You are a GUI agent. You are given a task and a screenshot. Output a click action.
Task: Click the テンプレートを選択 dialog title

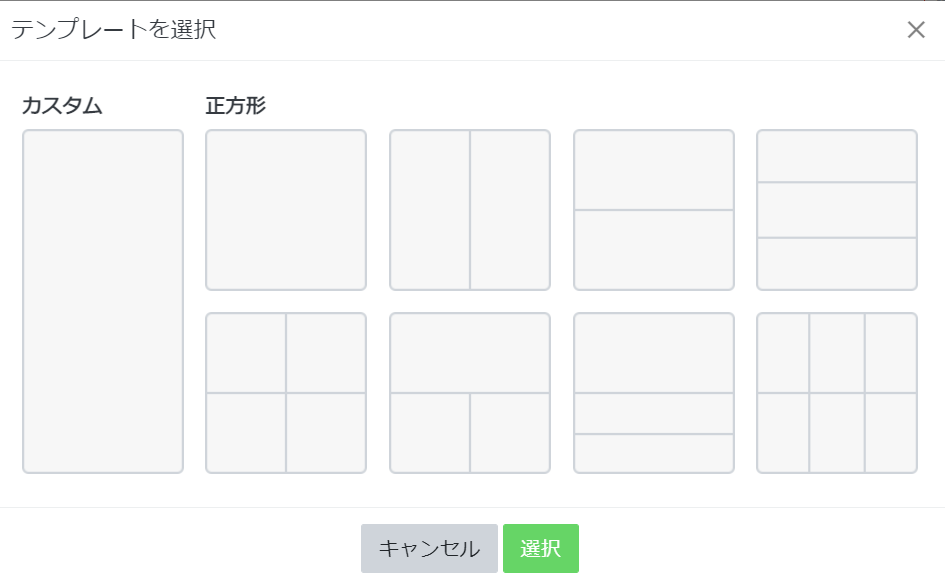click(113, 29)
